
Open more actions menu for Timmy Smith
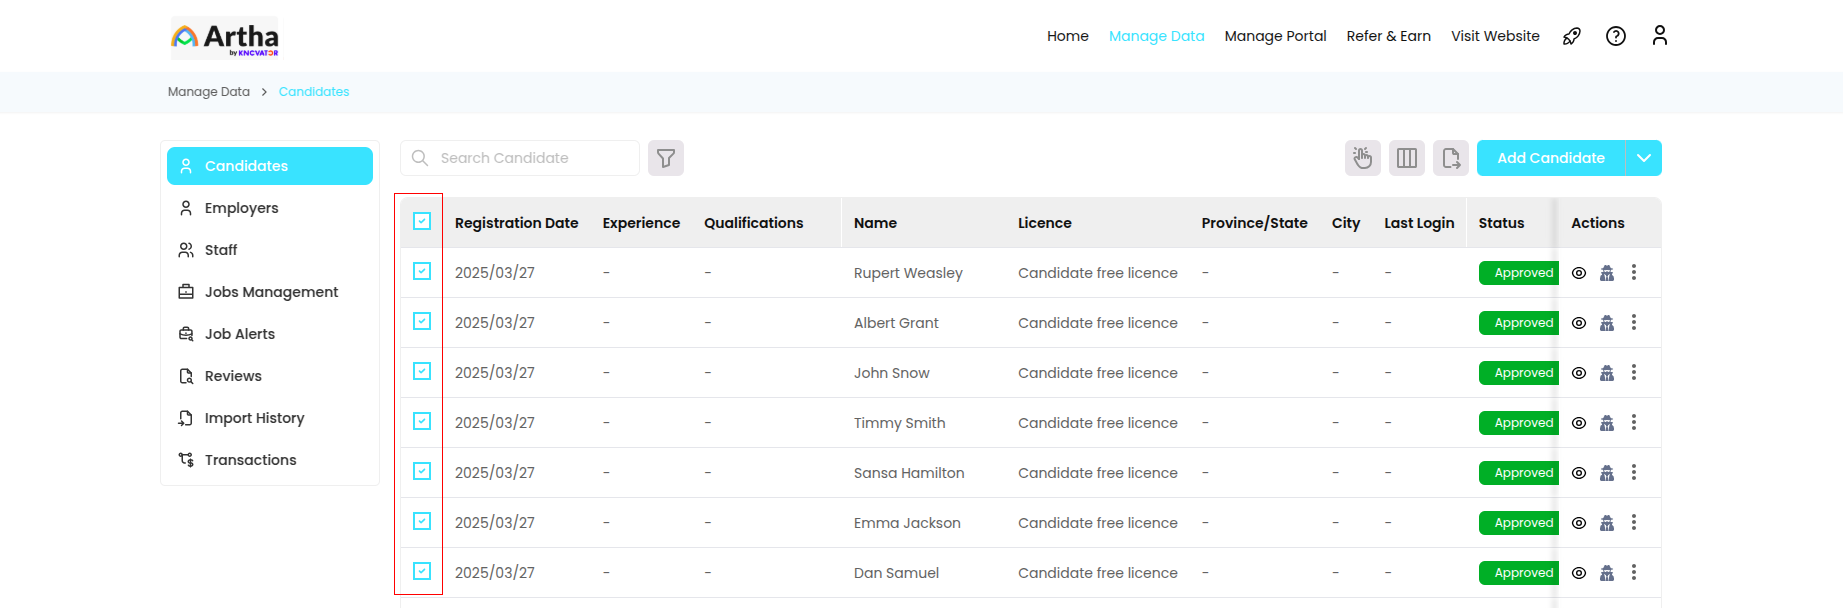1634,423
